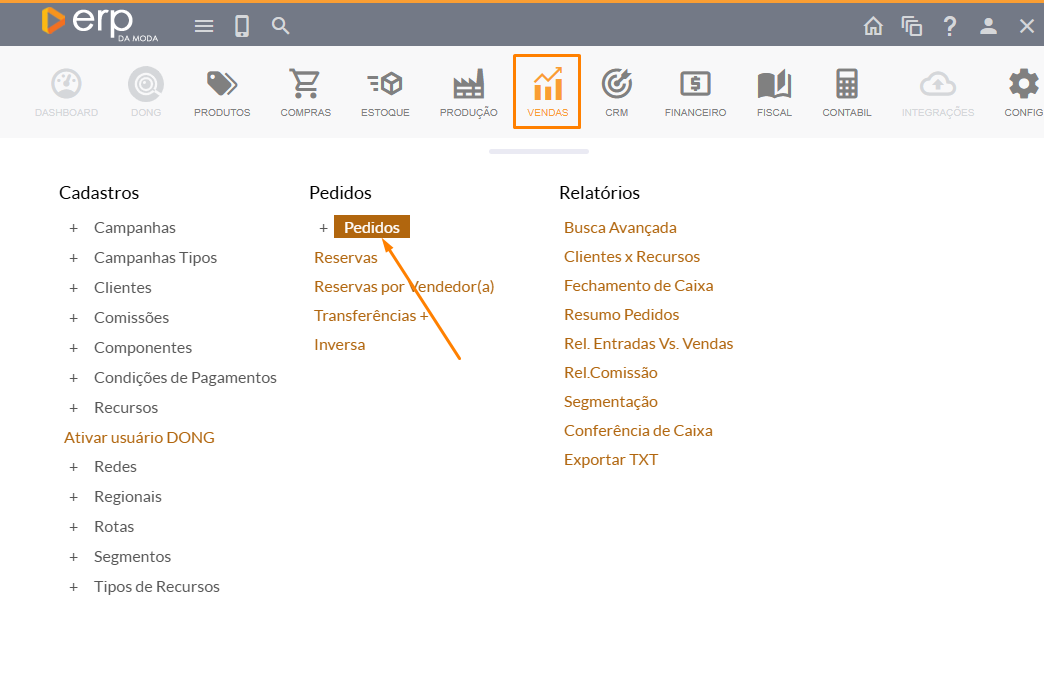Select the CRM target icon
Screen dimensions: 1044x676
(616, 92)
